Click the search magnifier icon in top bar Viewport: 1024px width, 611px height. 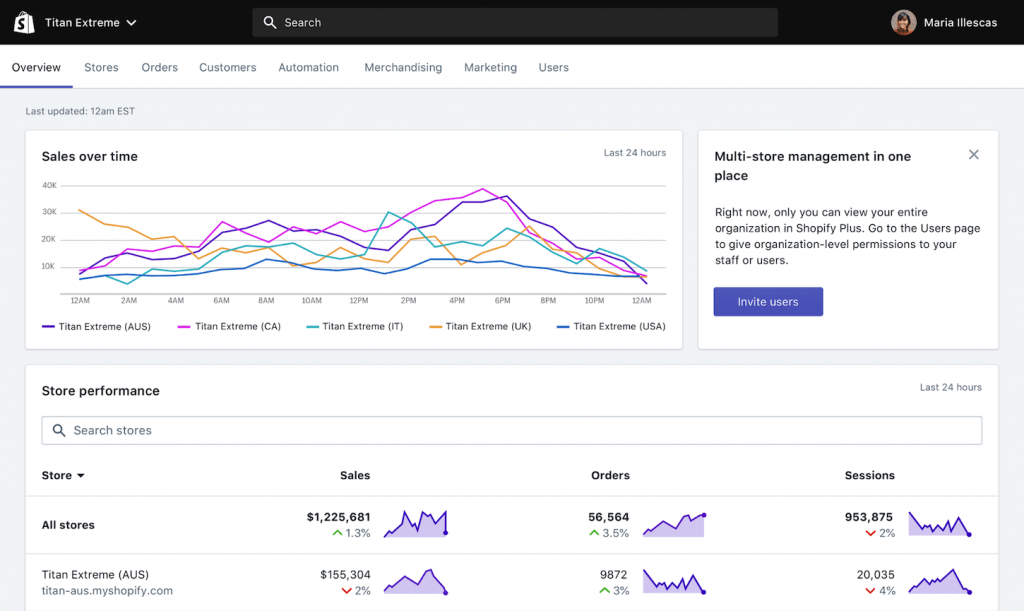270,22
